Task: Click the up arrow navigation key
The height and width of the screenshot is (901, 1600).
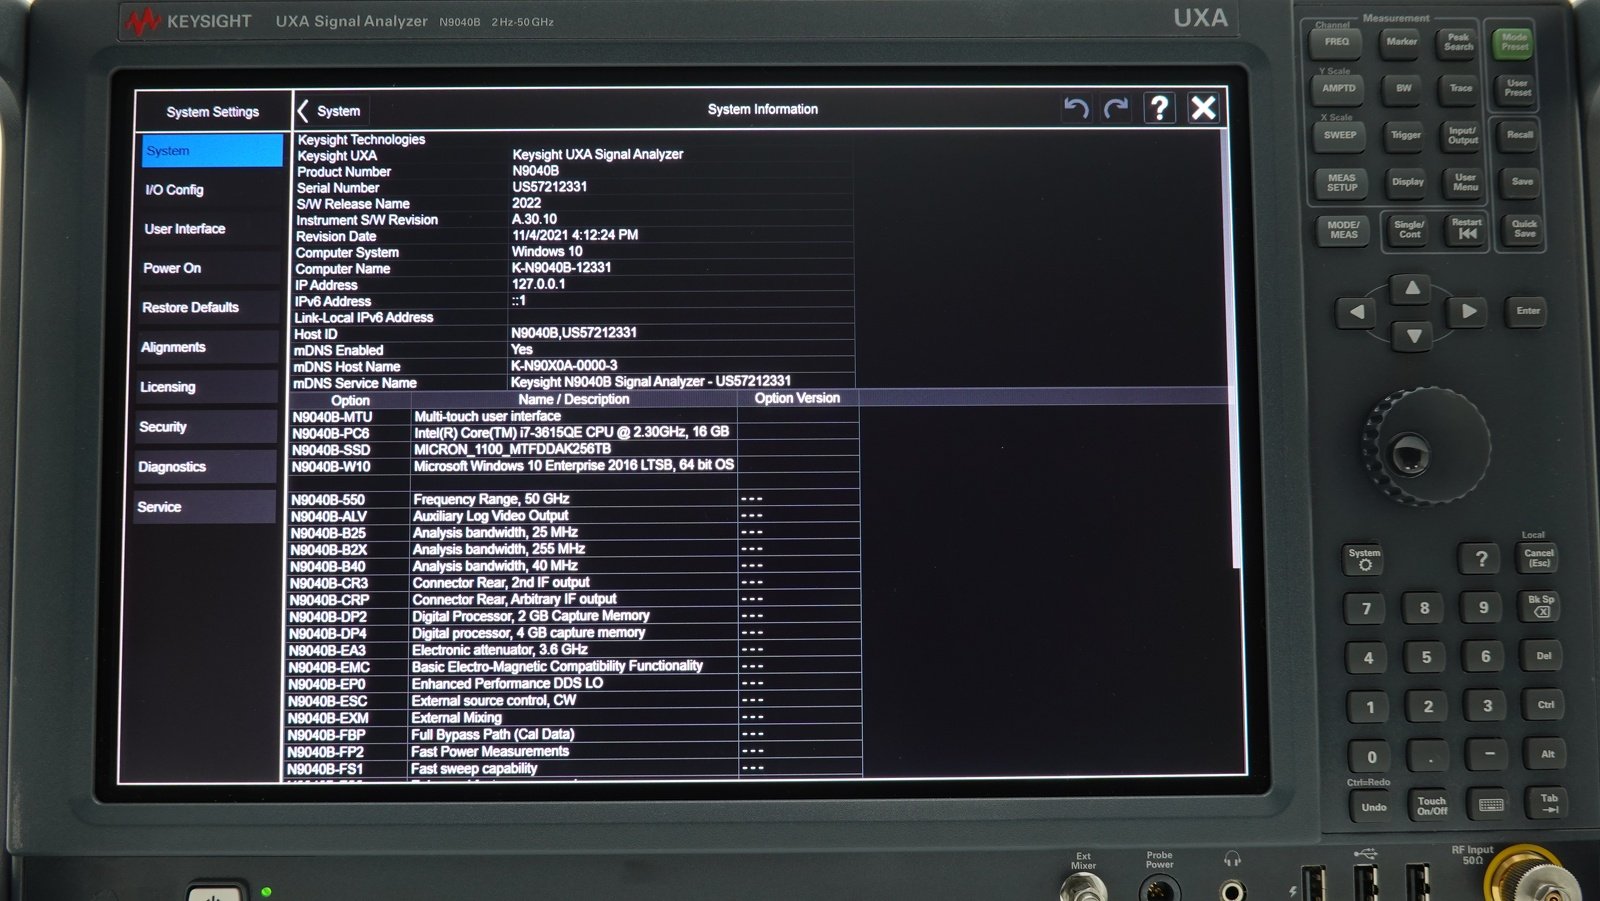Action: tap(1412, 288)
